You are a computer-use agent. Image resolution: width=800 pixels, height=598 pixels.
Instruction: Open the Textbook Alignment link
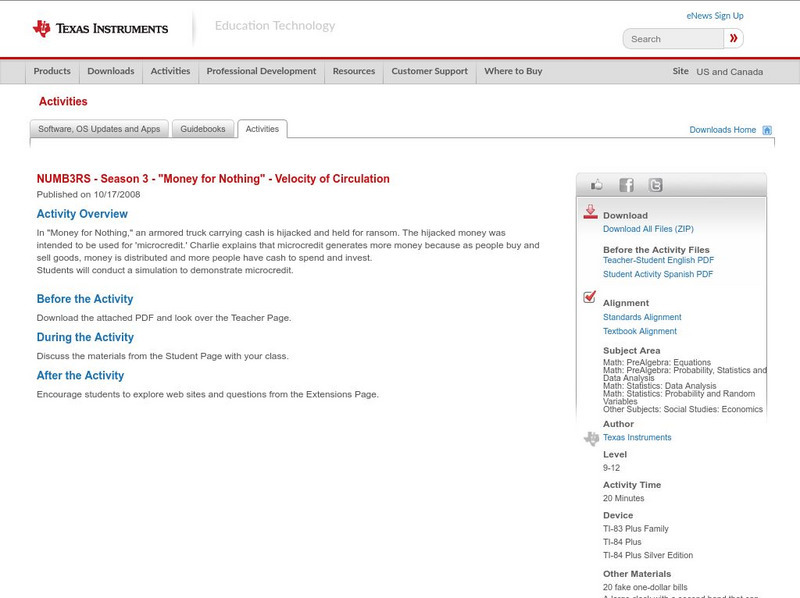coord(640,331)
